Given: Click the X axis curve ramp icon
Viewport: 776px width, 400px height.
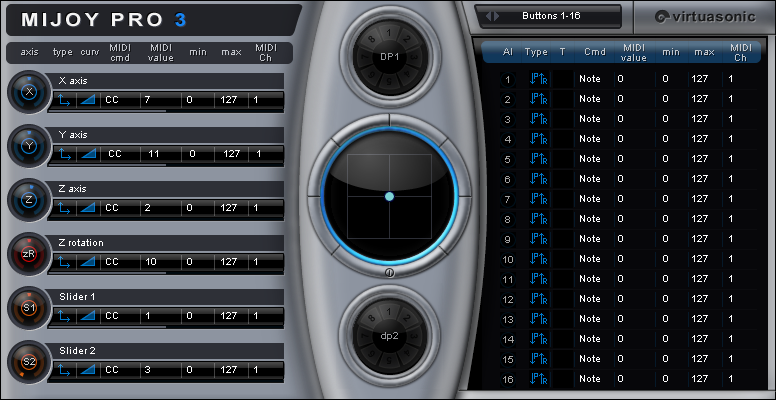Looking at the screenshot, I should [88, 100].
